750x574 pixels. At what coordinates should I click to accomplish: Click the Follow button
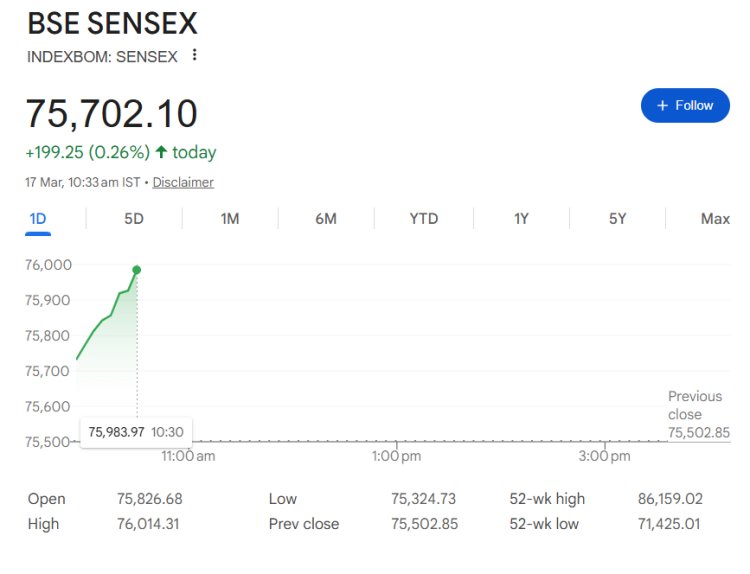tap(685, 105)
